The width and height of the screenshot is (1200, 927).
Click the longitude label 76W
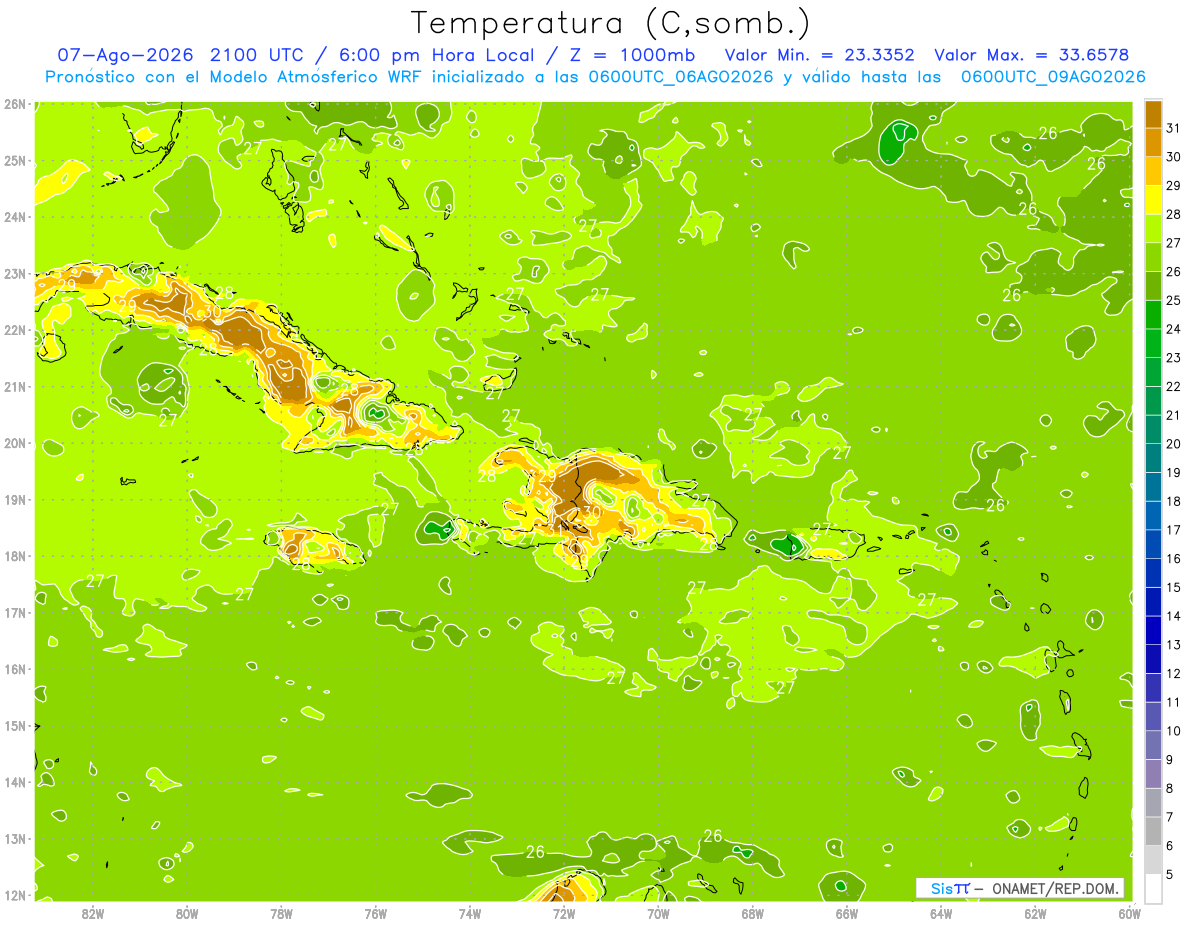[376, 913]
